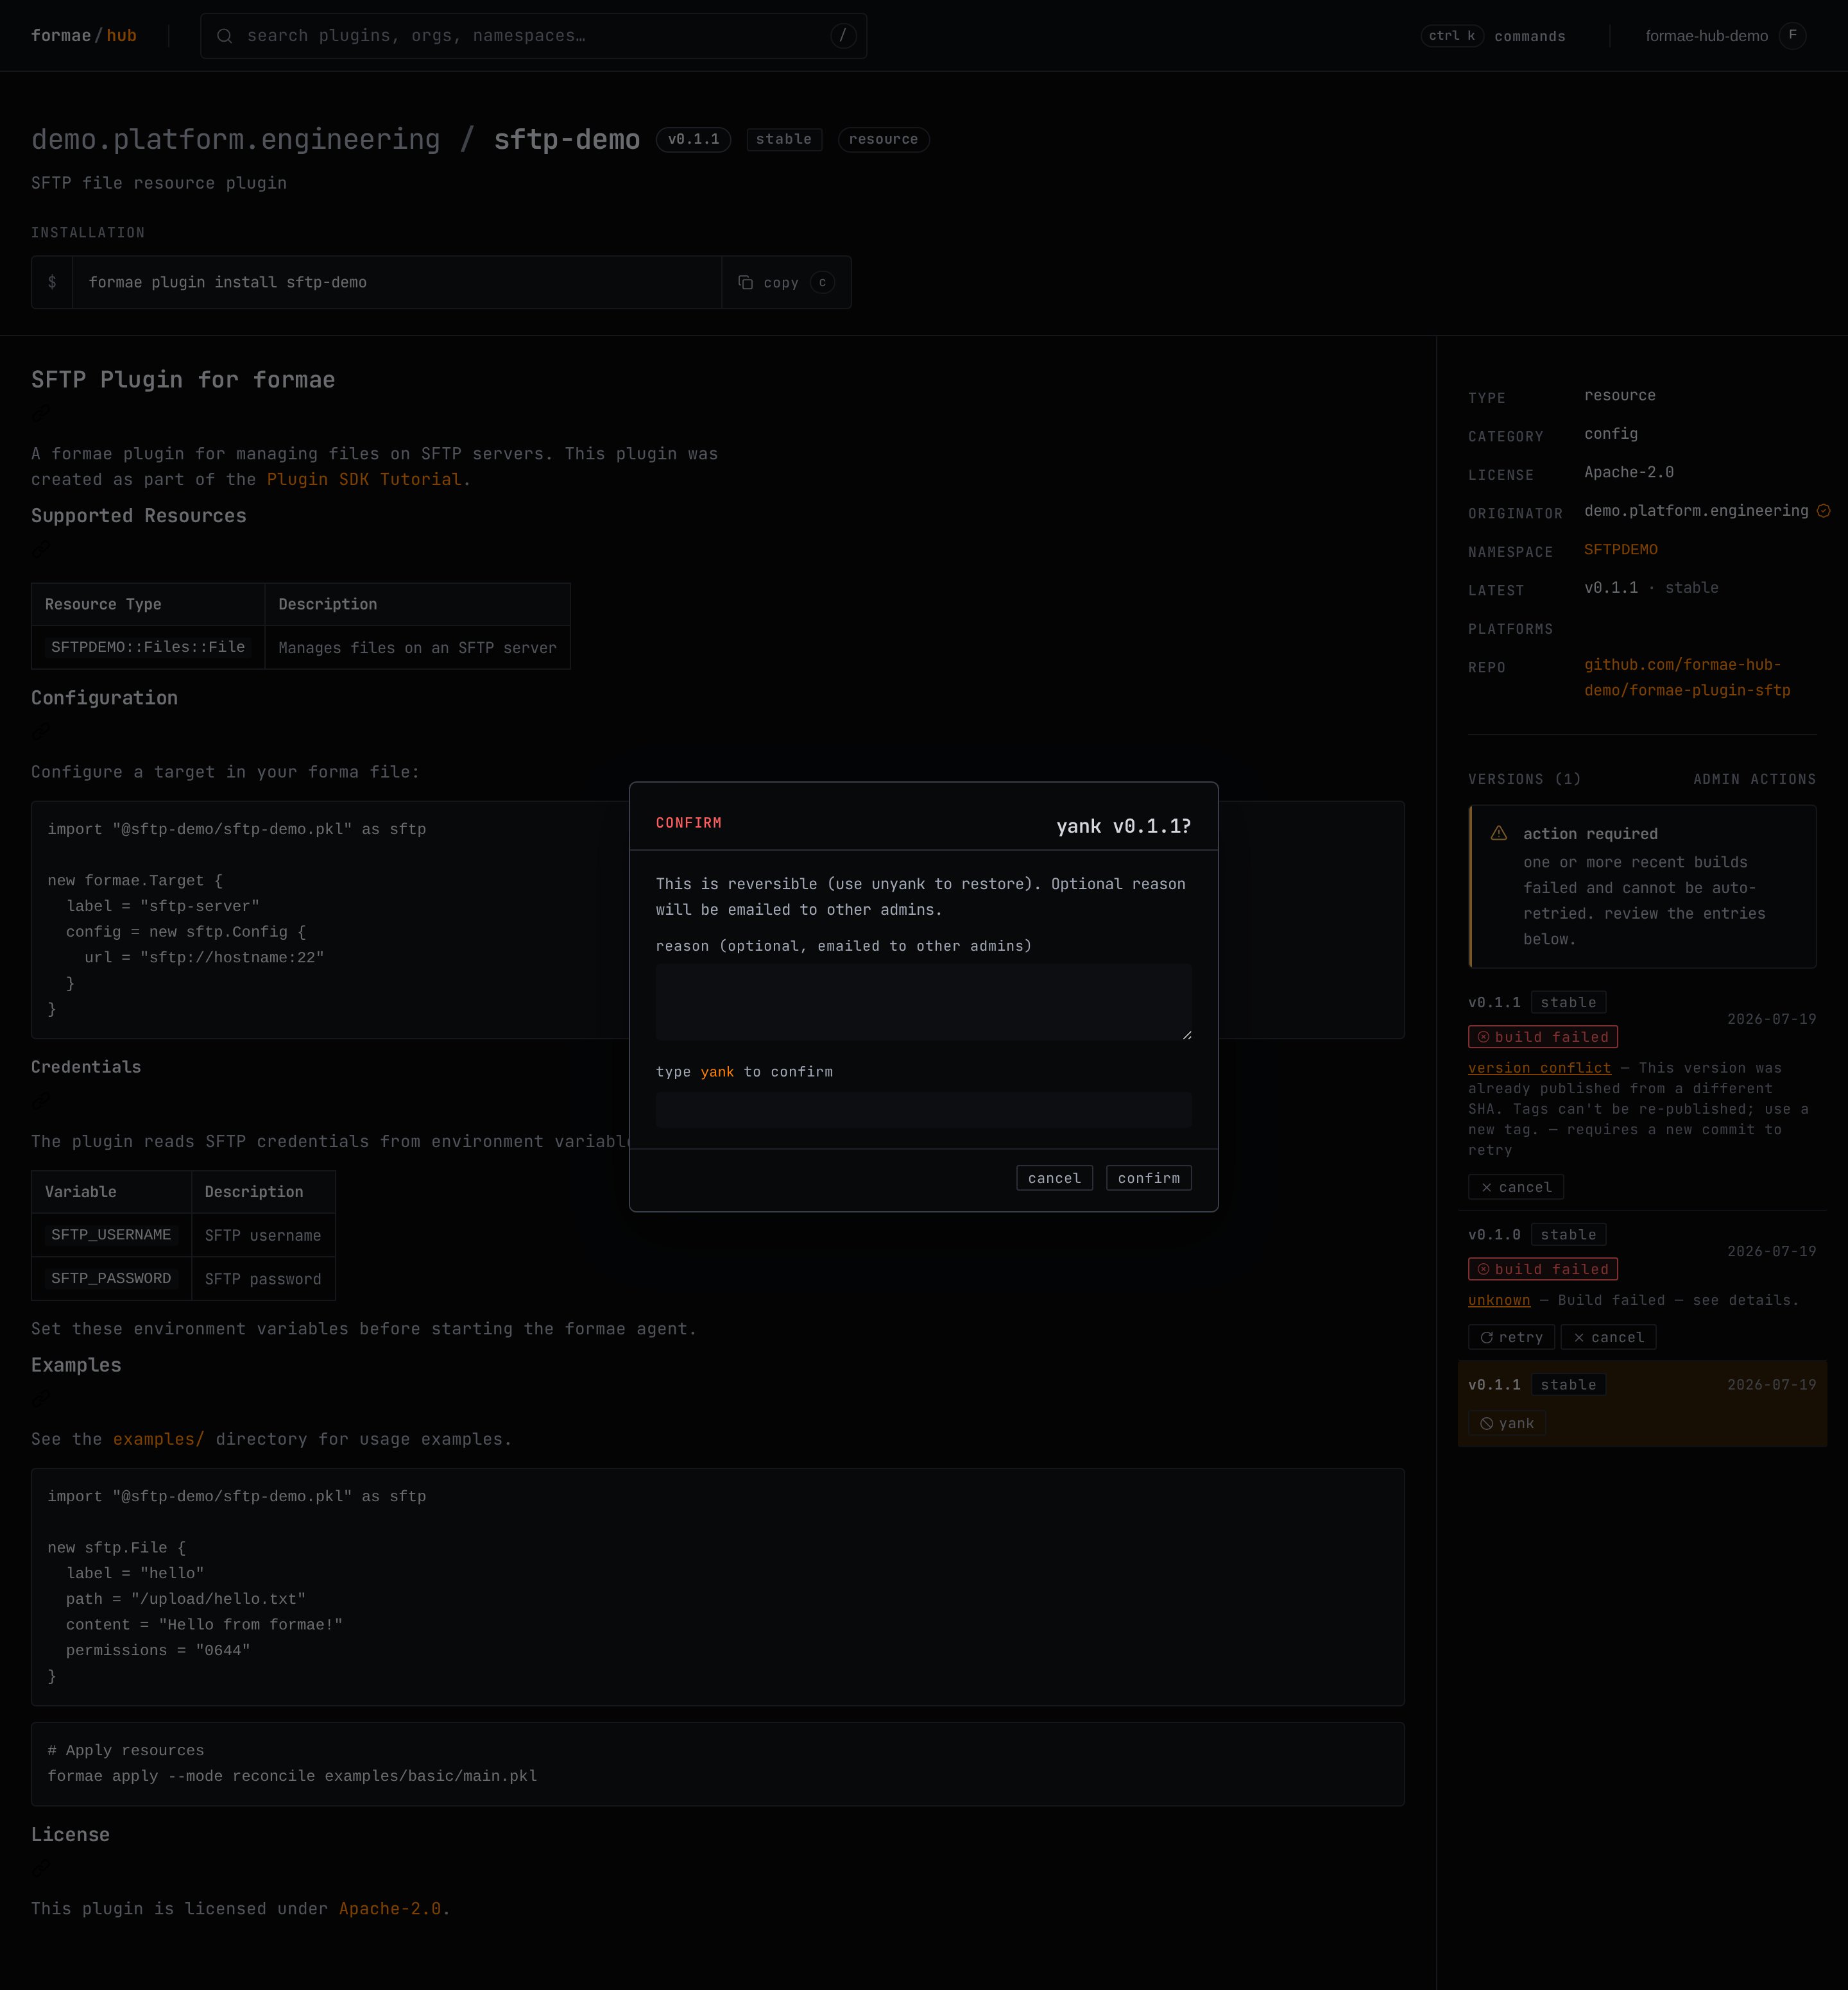The height and width of the screenshot is (1990, 1848).
Task: Click the textarea resize handle in the dialog
Action: pos(1186,1035)
